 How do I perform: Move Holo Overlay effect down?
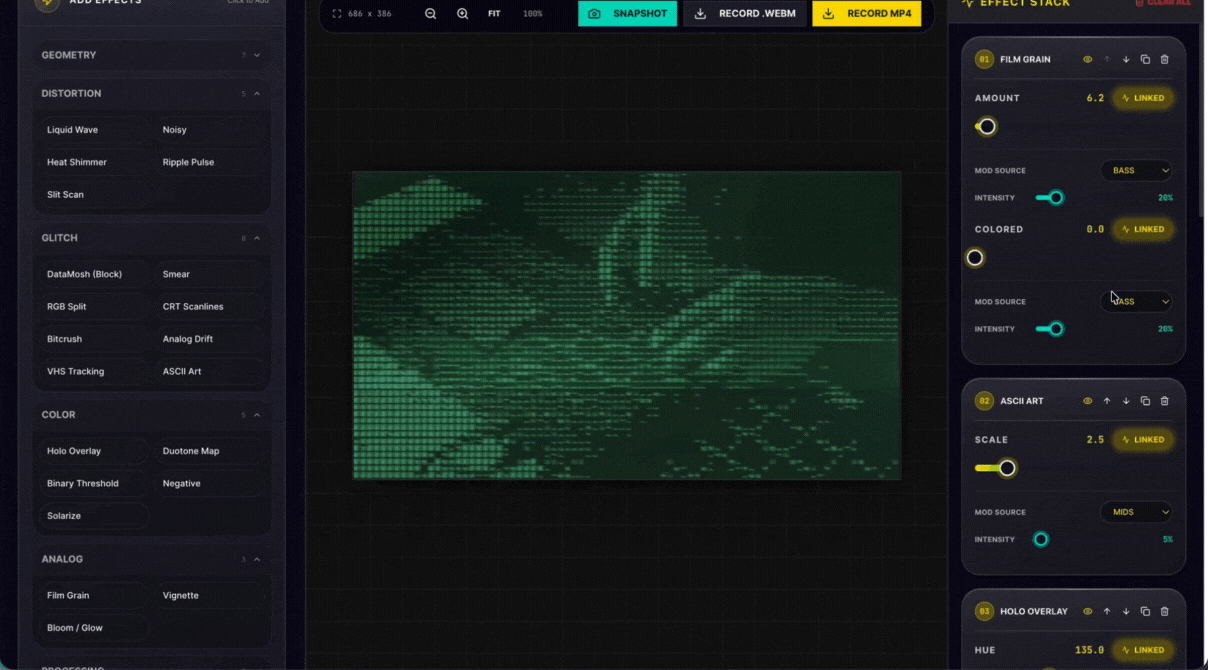pyautogui.click(x=1126, y=611)
